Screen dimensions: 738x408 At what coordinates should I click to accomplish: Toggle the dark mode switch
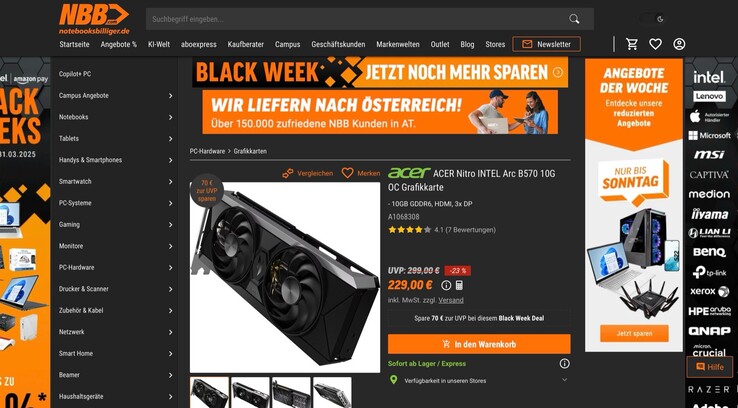[652, 19]
